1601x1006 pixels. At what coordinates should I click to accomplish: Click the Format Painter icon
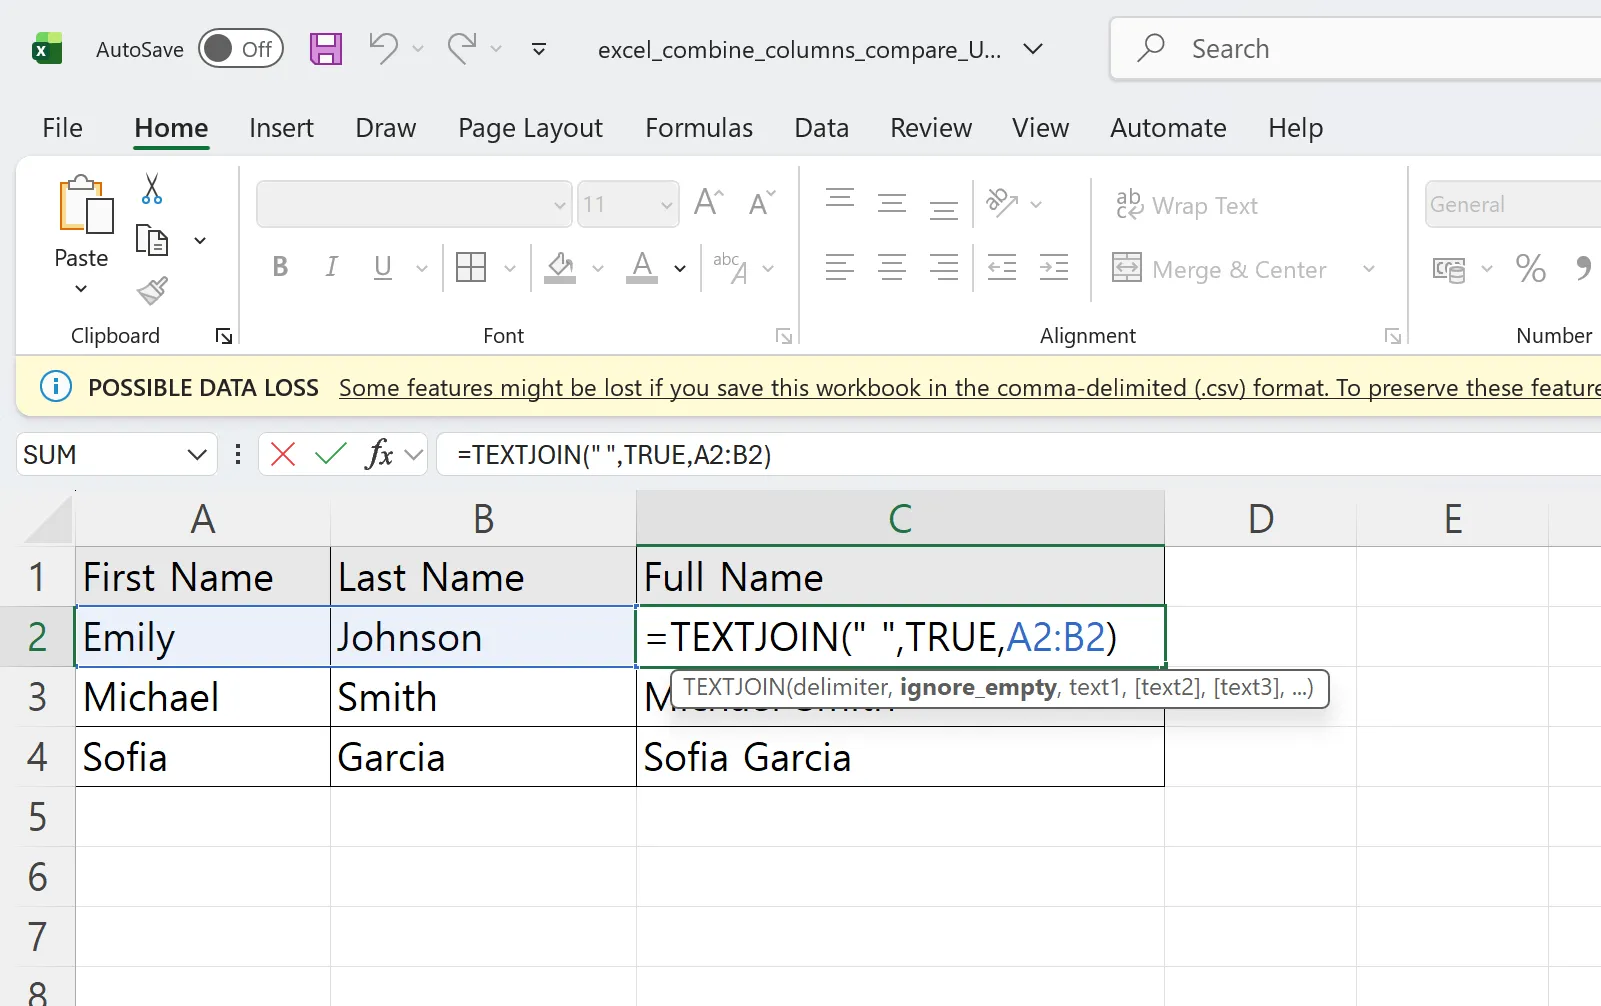[152, 290]
